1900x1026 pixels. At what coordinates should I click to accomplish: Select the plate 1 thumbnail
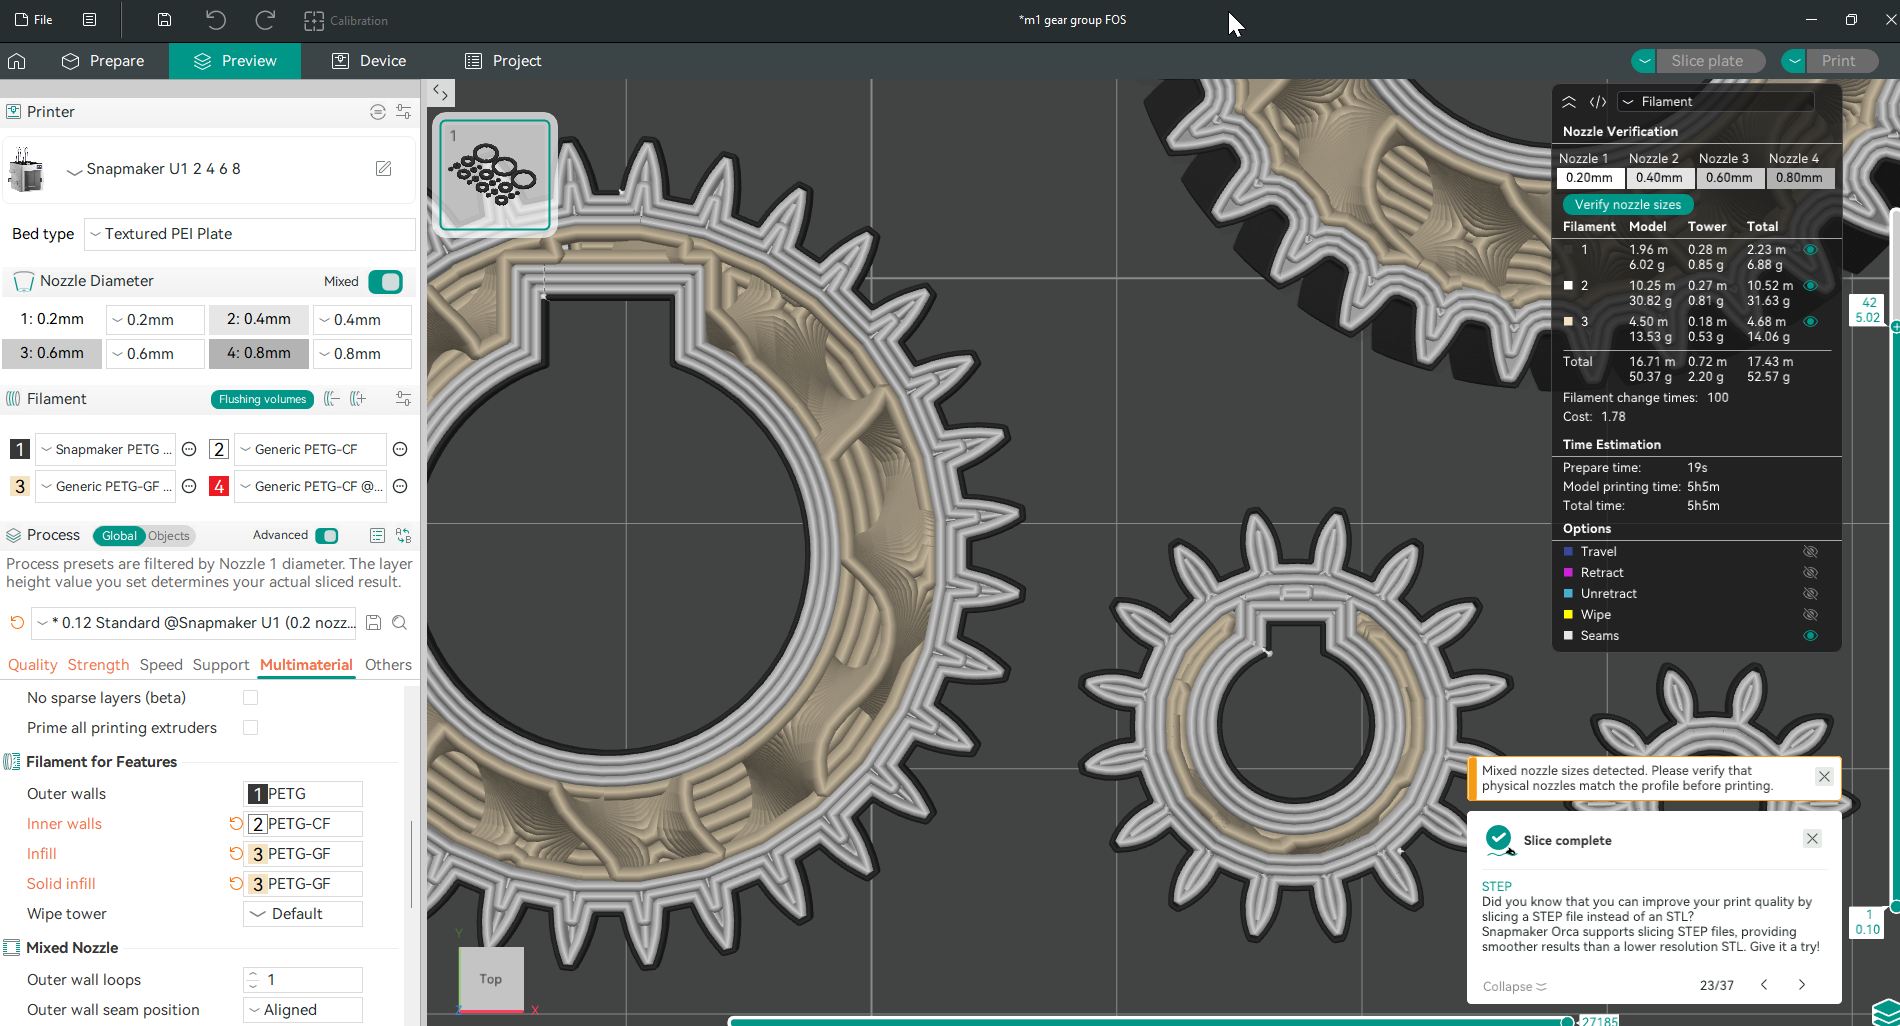pos(495,175)
